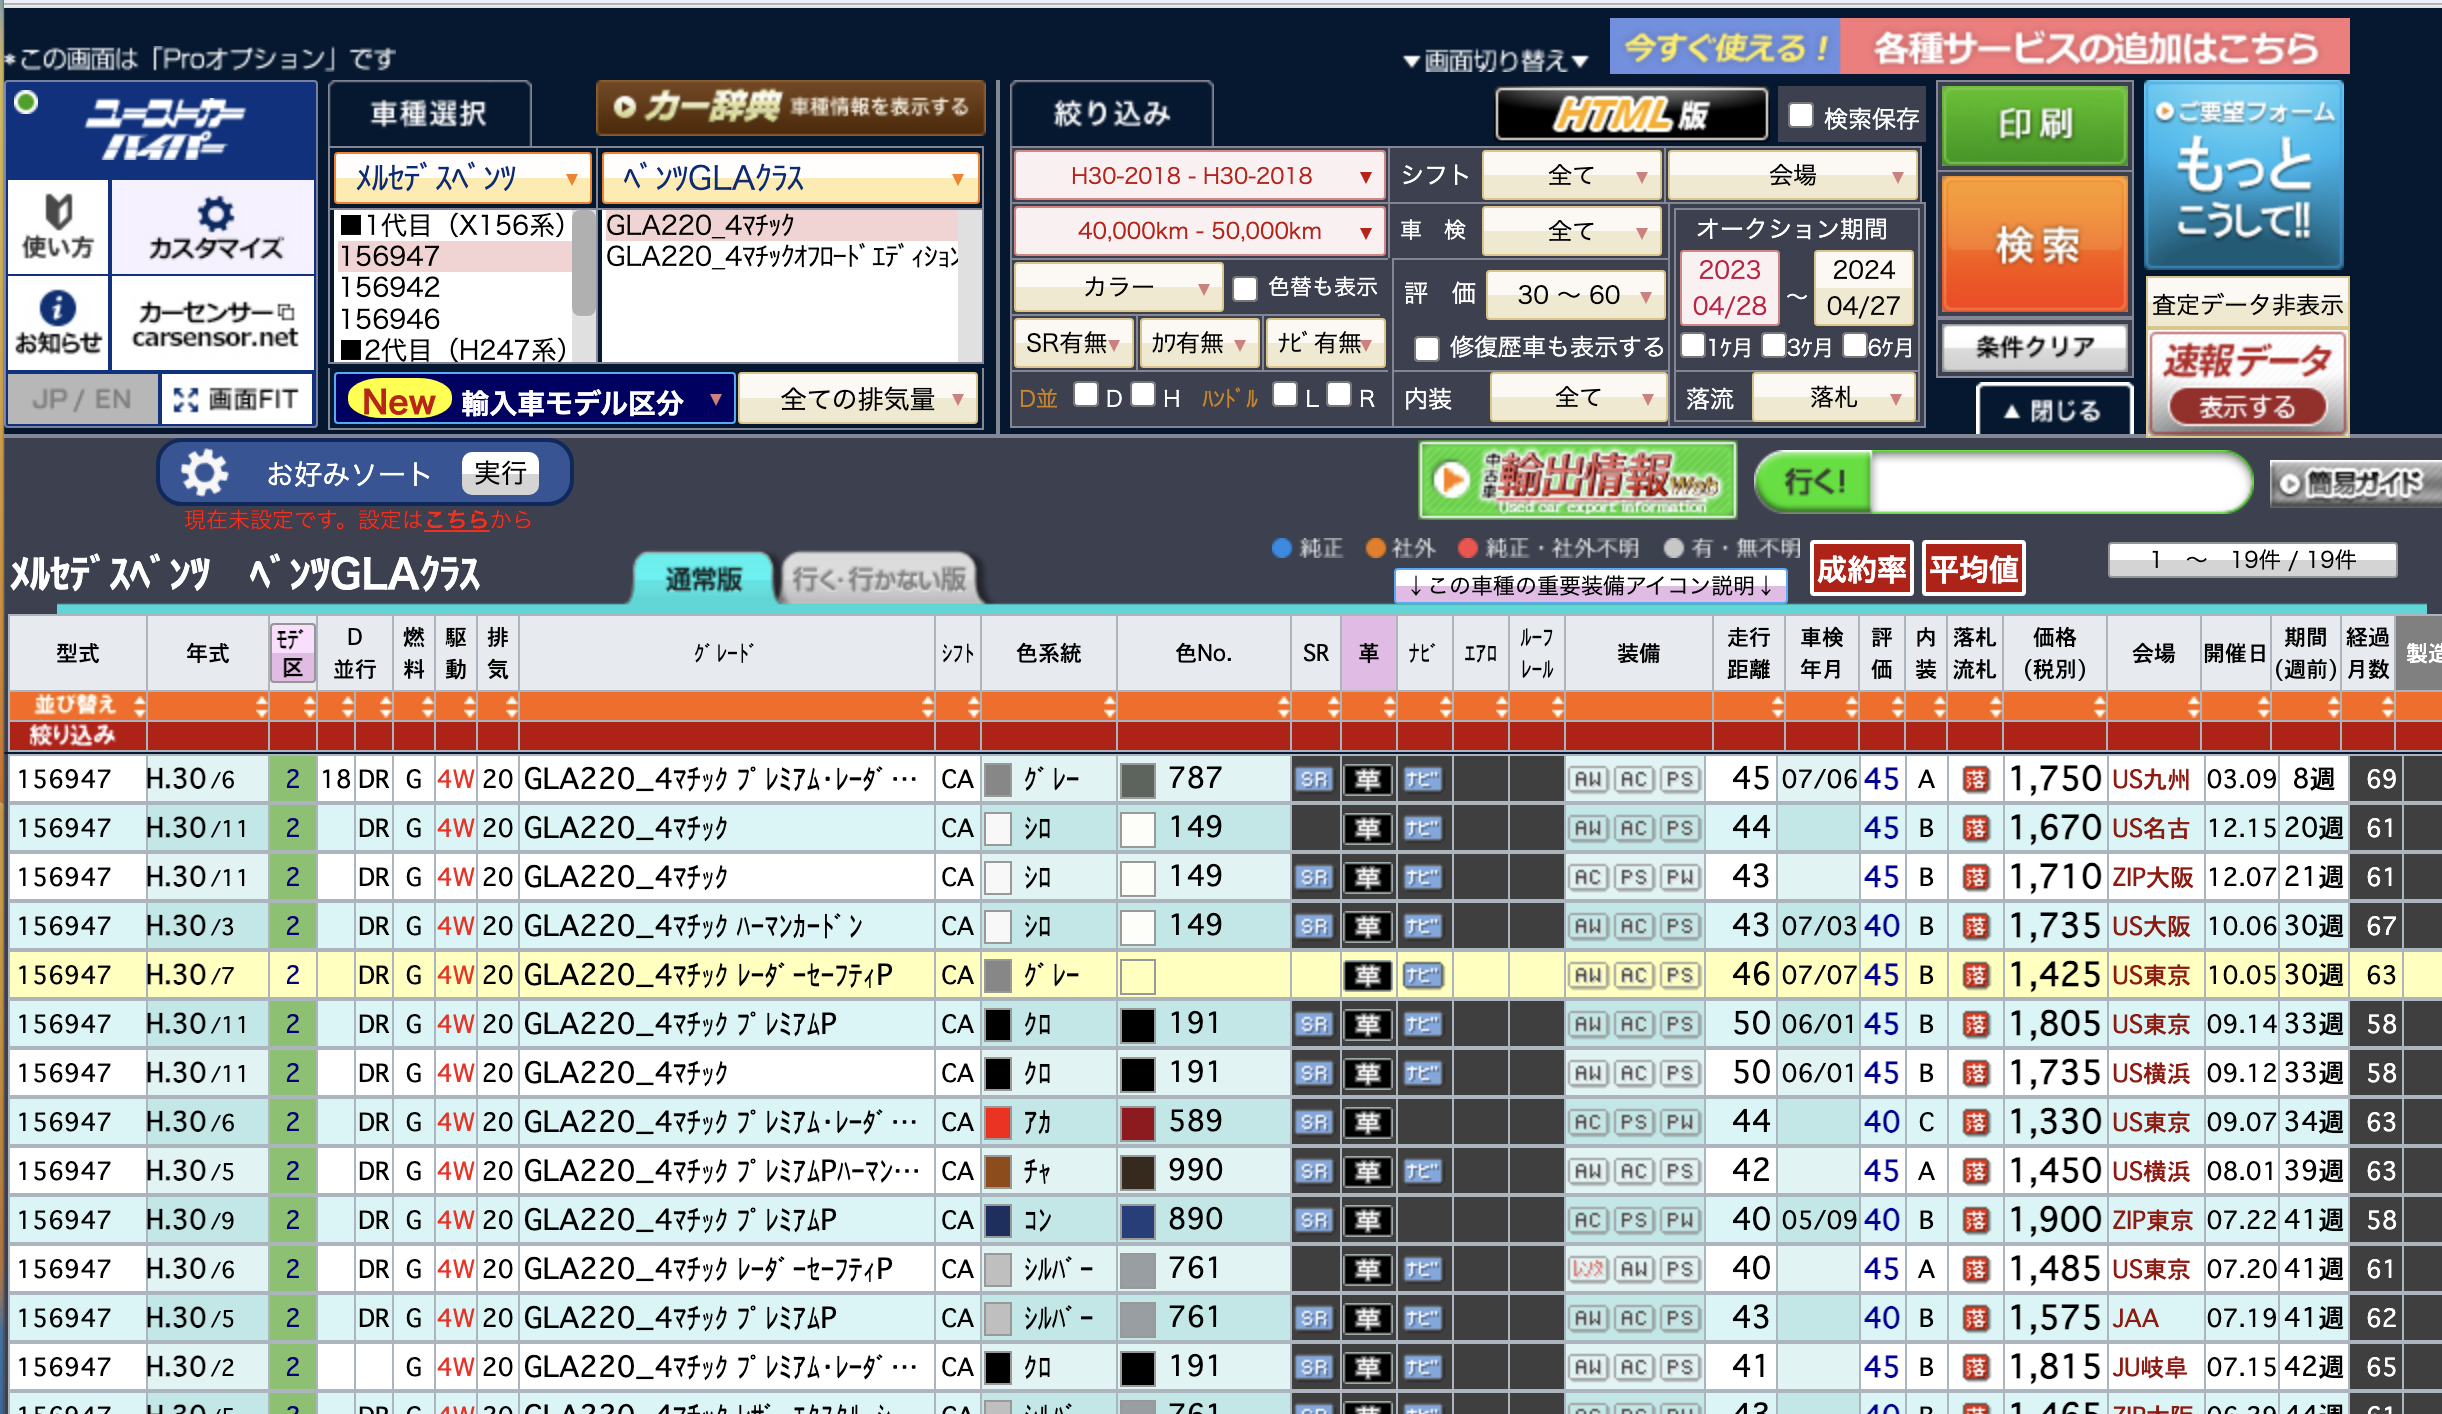The image size is (2442, 1414).
Task: Click the green 印刷 button
Action: pos(2035,124)
